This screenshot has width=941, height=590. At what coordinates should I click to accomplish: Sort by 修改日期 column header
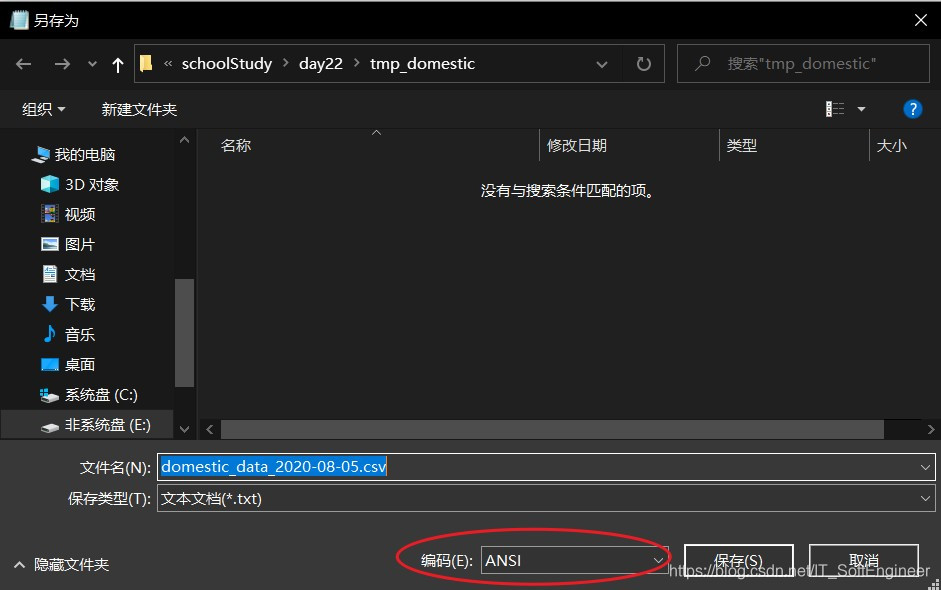[x=577, y=145]
